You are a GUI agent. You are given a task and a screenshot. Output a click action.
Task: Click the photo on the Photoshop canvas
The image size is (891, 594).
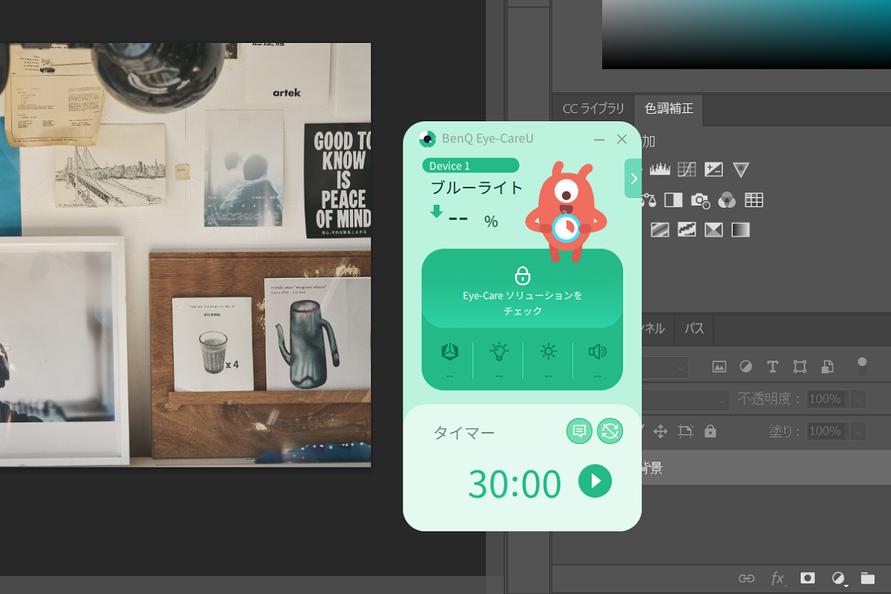pyautogui.click(x=185, y=255)
